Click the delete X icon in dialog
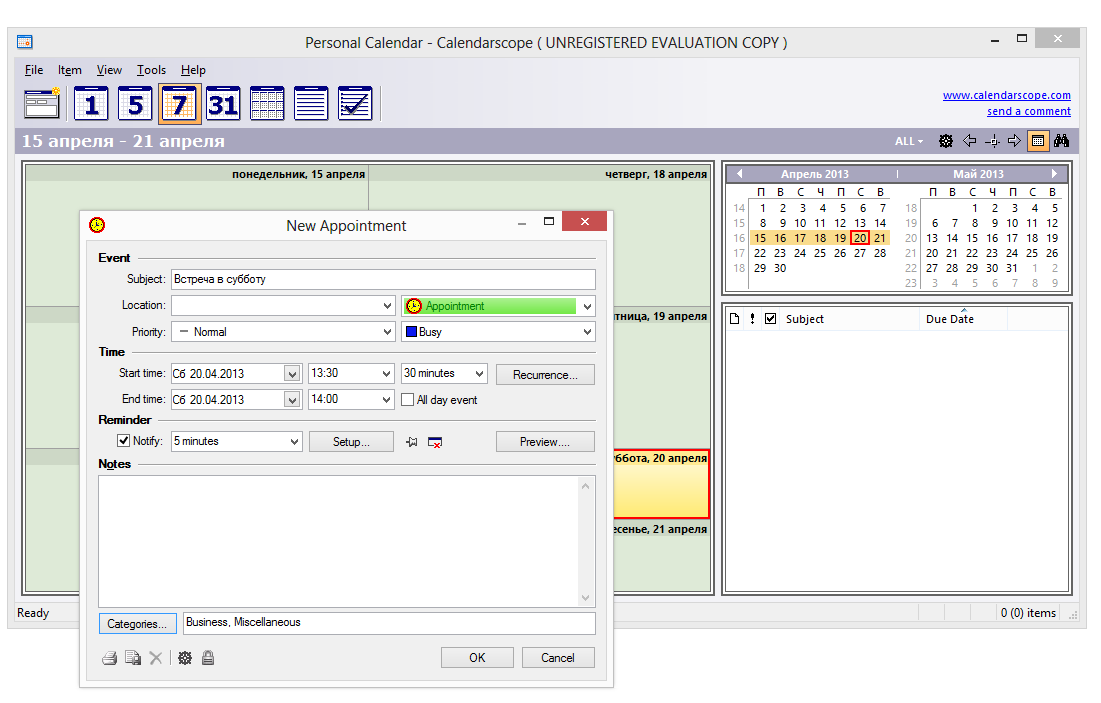The width and height of the screenshot is (1101, 703). 156,658
